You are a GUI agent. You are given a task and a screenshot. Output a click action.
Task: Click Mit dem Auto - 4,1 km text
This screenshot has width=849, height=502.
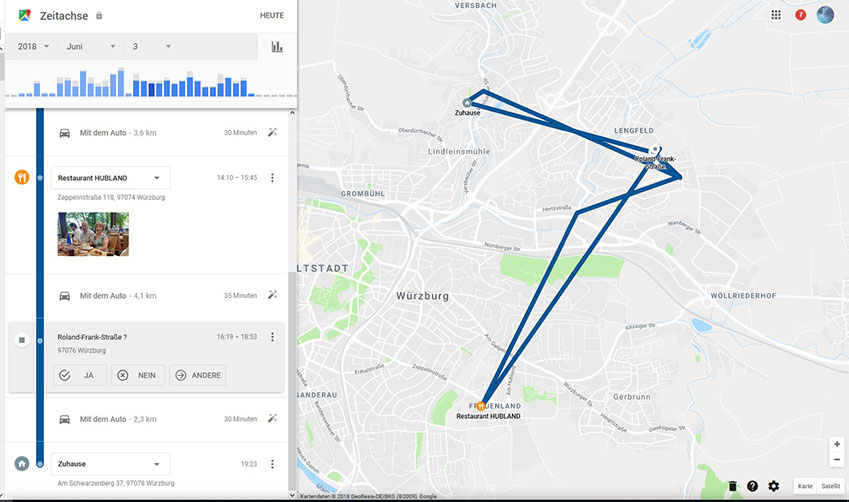click(118, 296)
